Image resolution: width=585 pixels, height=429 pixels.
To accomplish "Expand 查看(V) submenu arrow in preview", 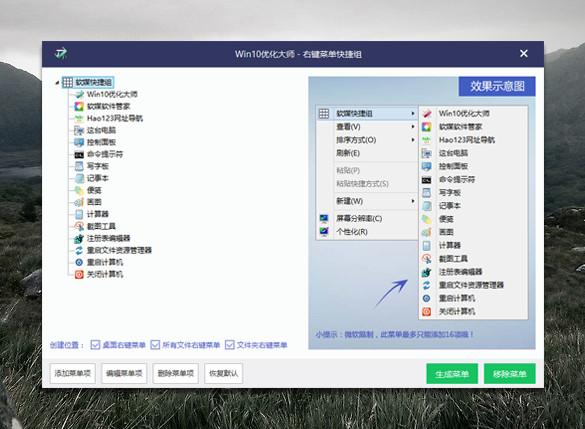I will coord(413,126).
